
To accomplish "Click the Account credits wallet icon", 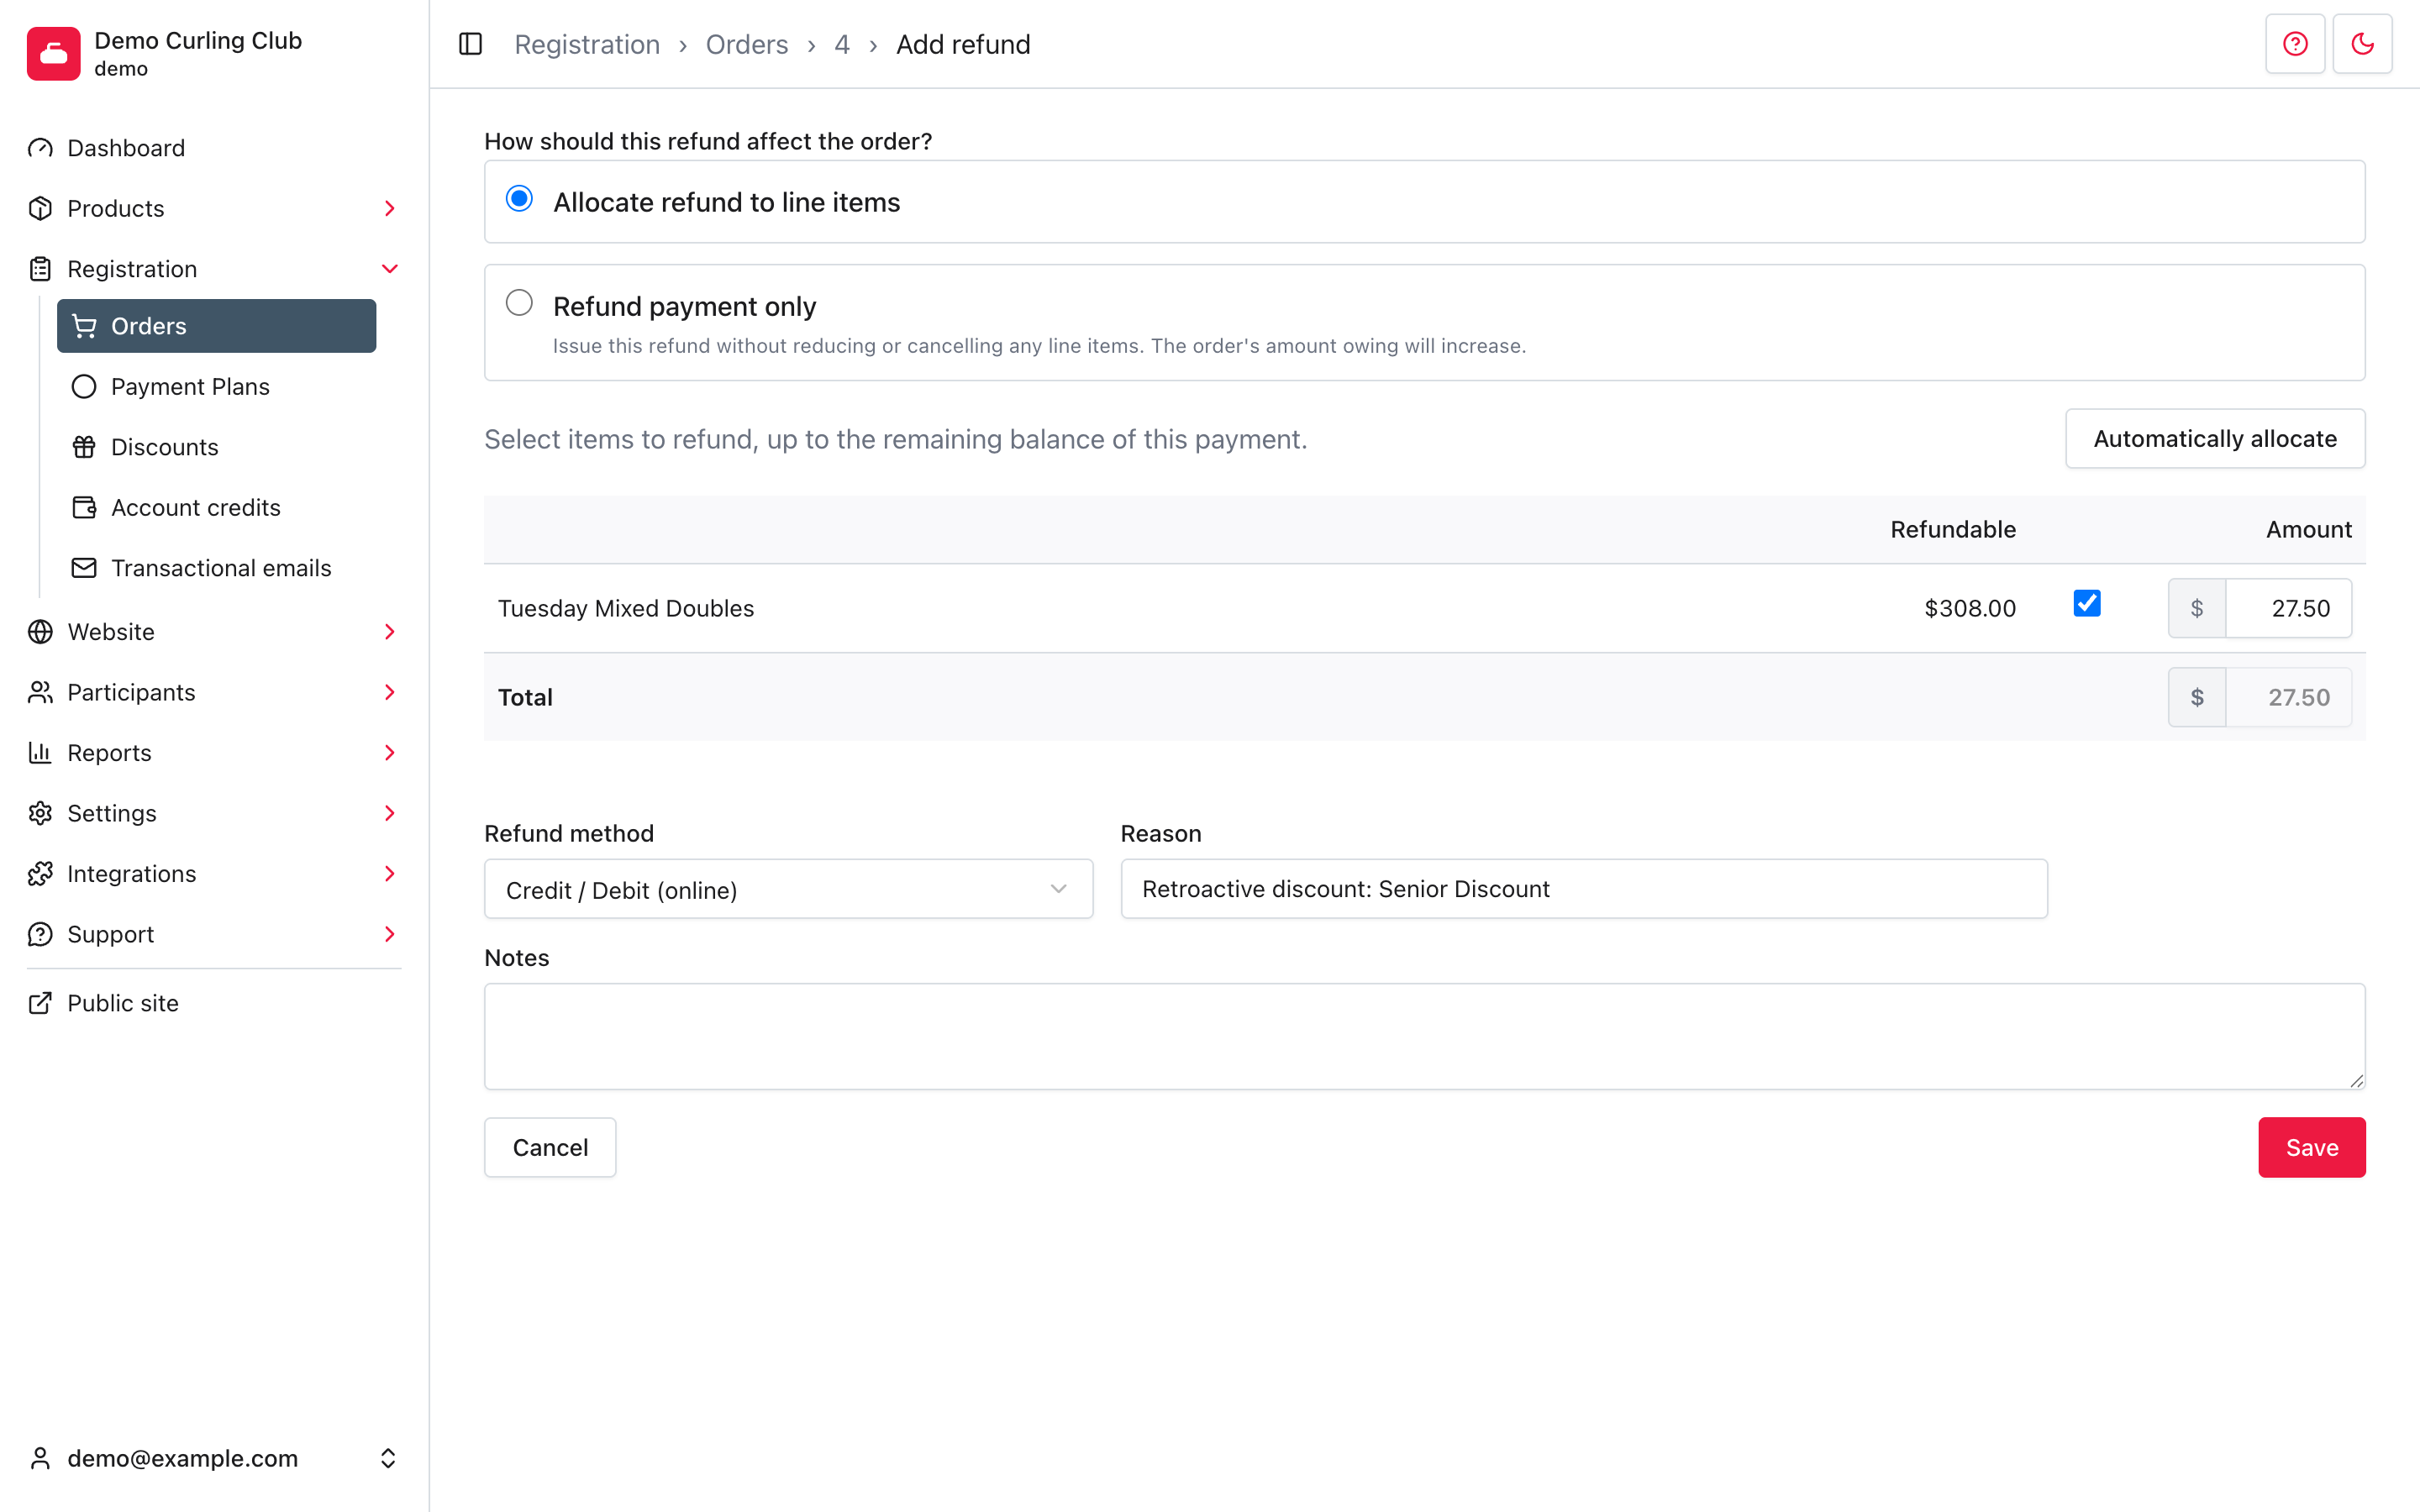I will coord(84,507).
